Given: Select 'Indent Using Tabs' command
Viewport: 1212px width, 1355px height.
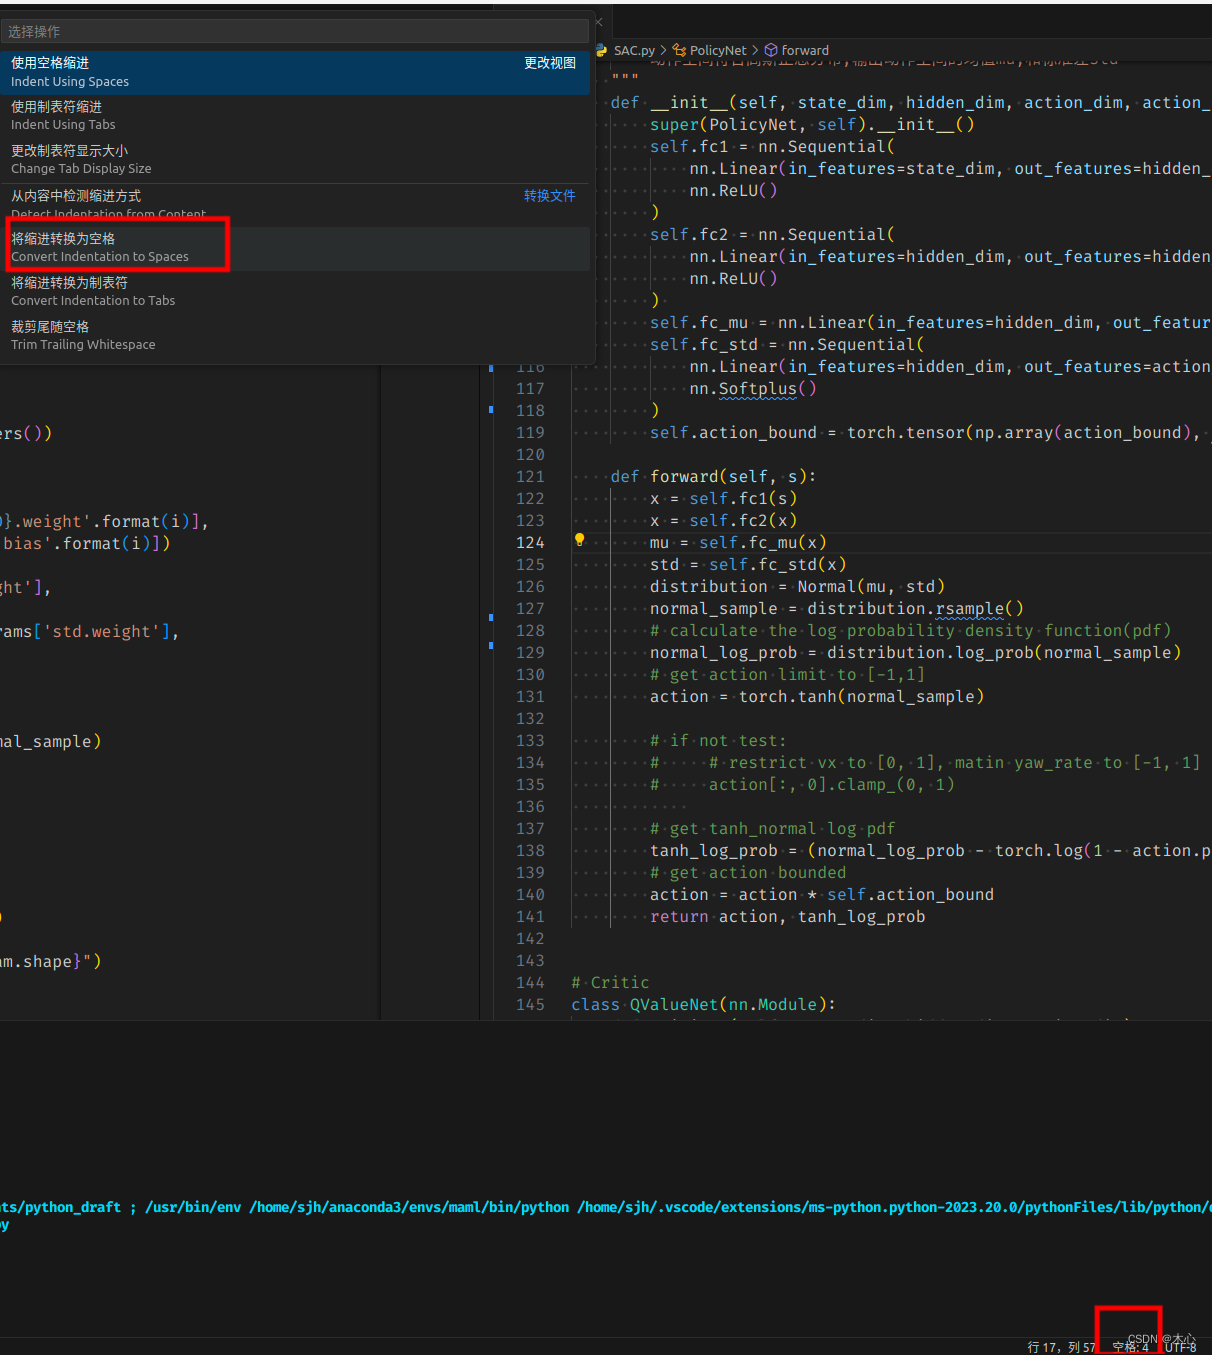Looking at the screenshot, I should tap(294, 116).
